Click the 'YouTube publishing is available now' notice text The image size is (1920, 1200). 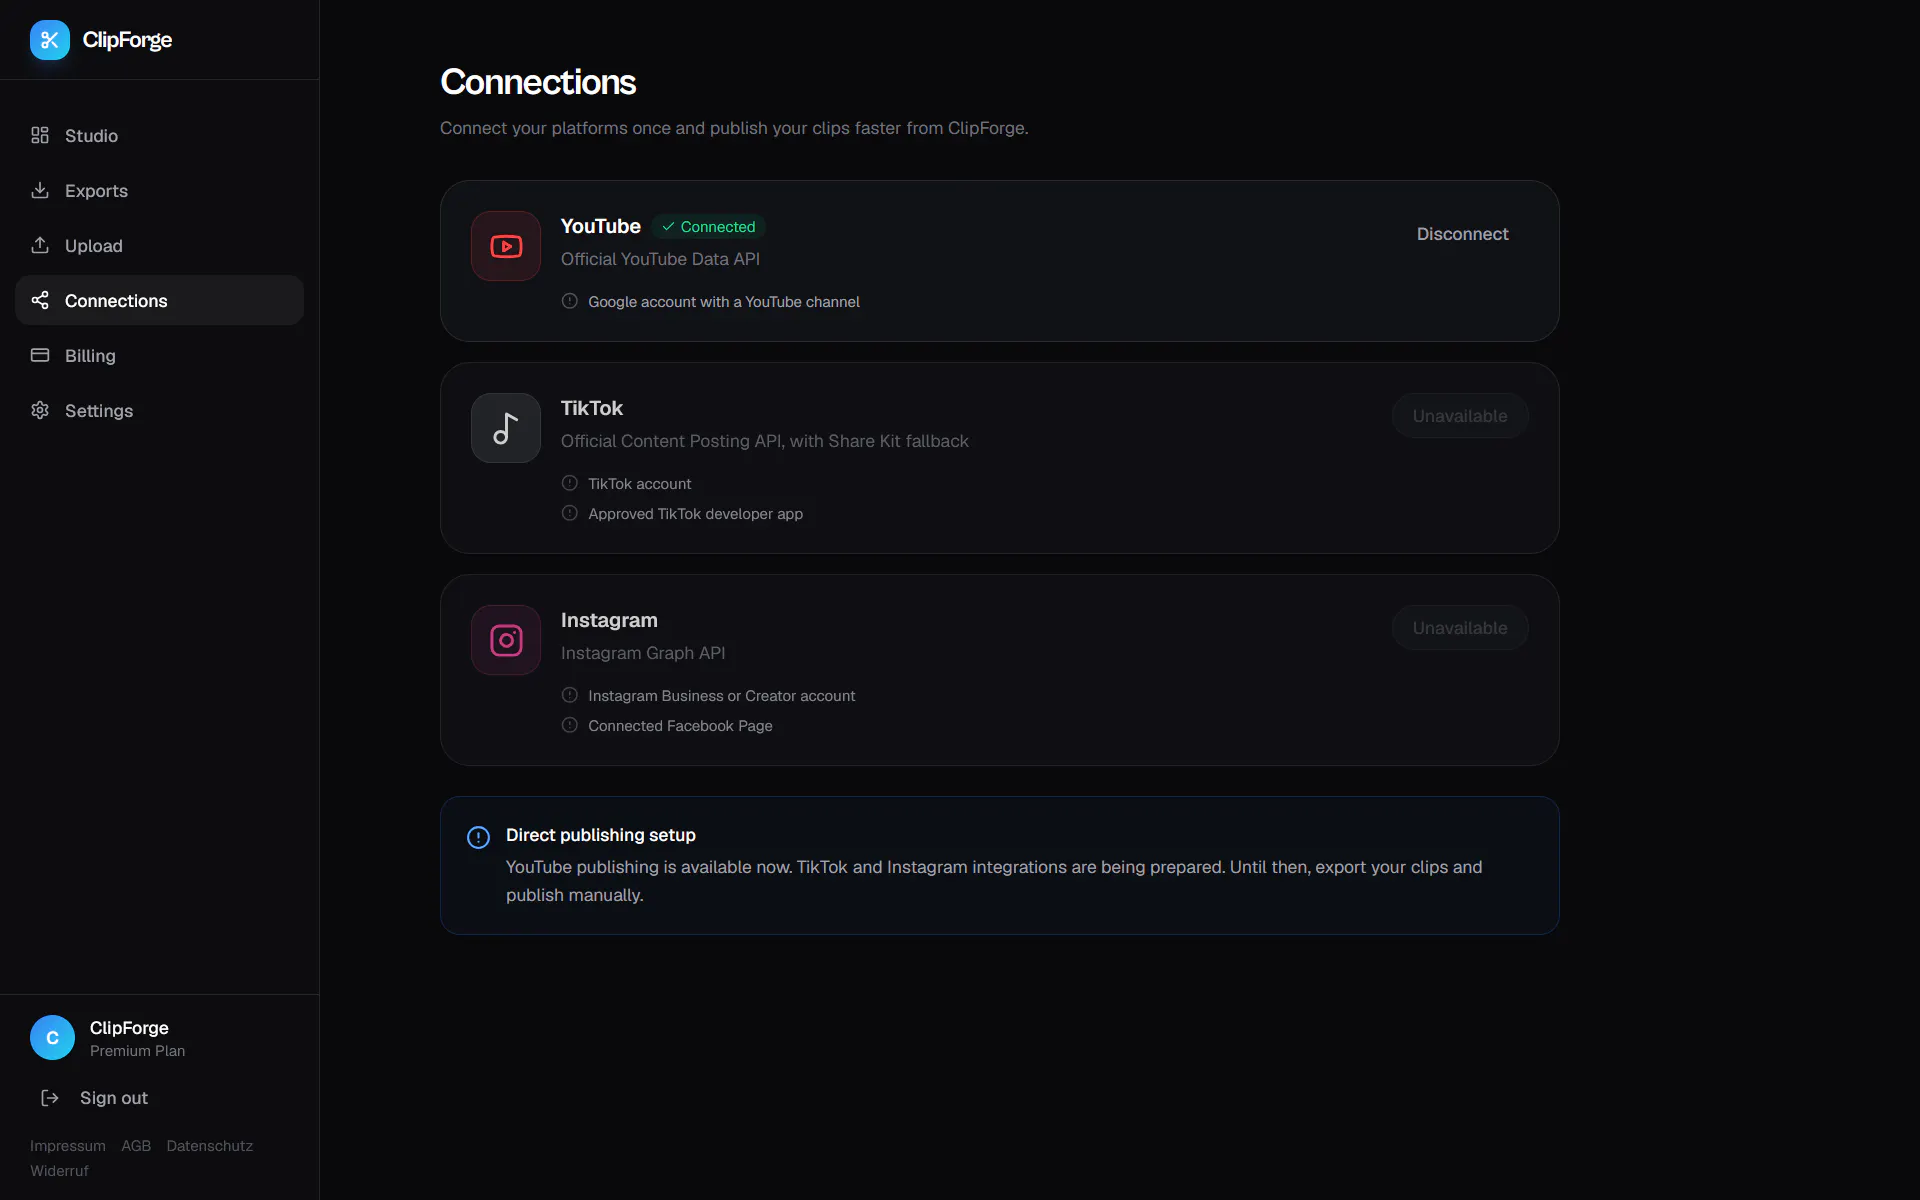click(994, 881)
